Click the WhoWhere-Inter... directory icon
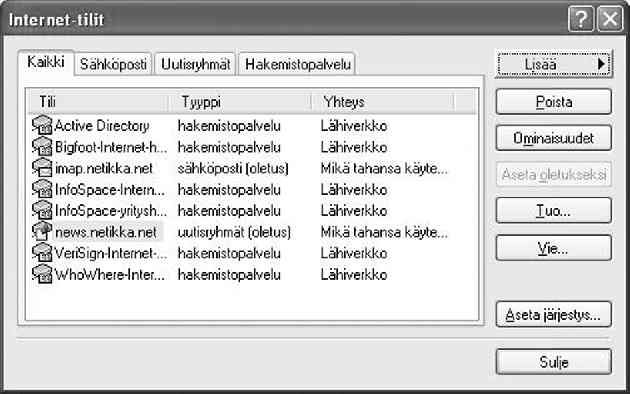 42,274
